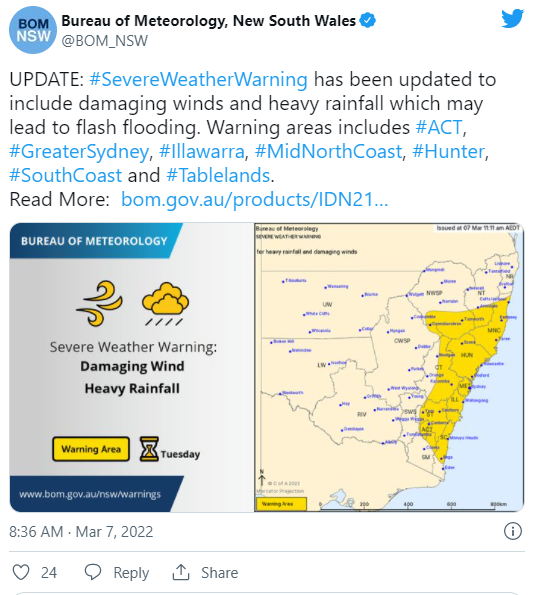Open the #MidNorthCoast hashtag link
Image resolution: width=540 pixels, height=595 pixels.
coord(328,151)
